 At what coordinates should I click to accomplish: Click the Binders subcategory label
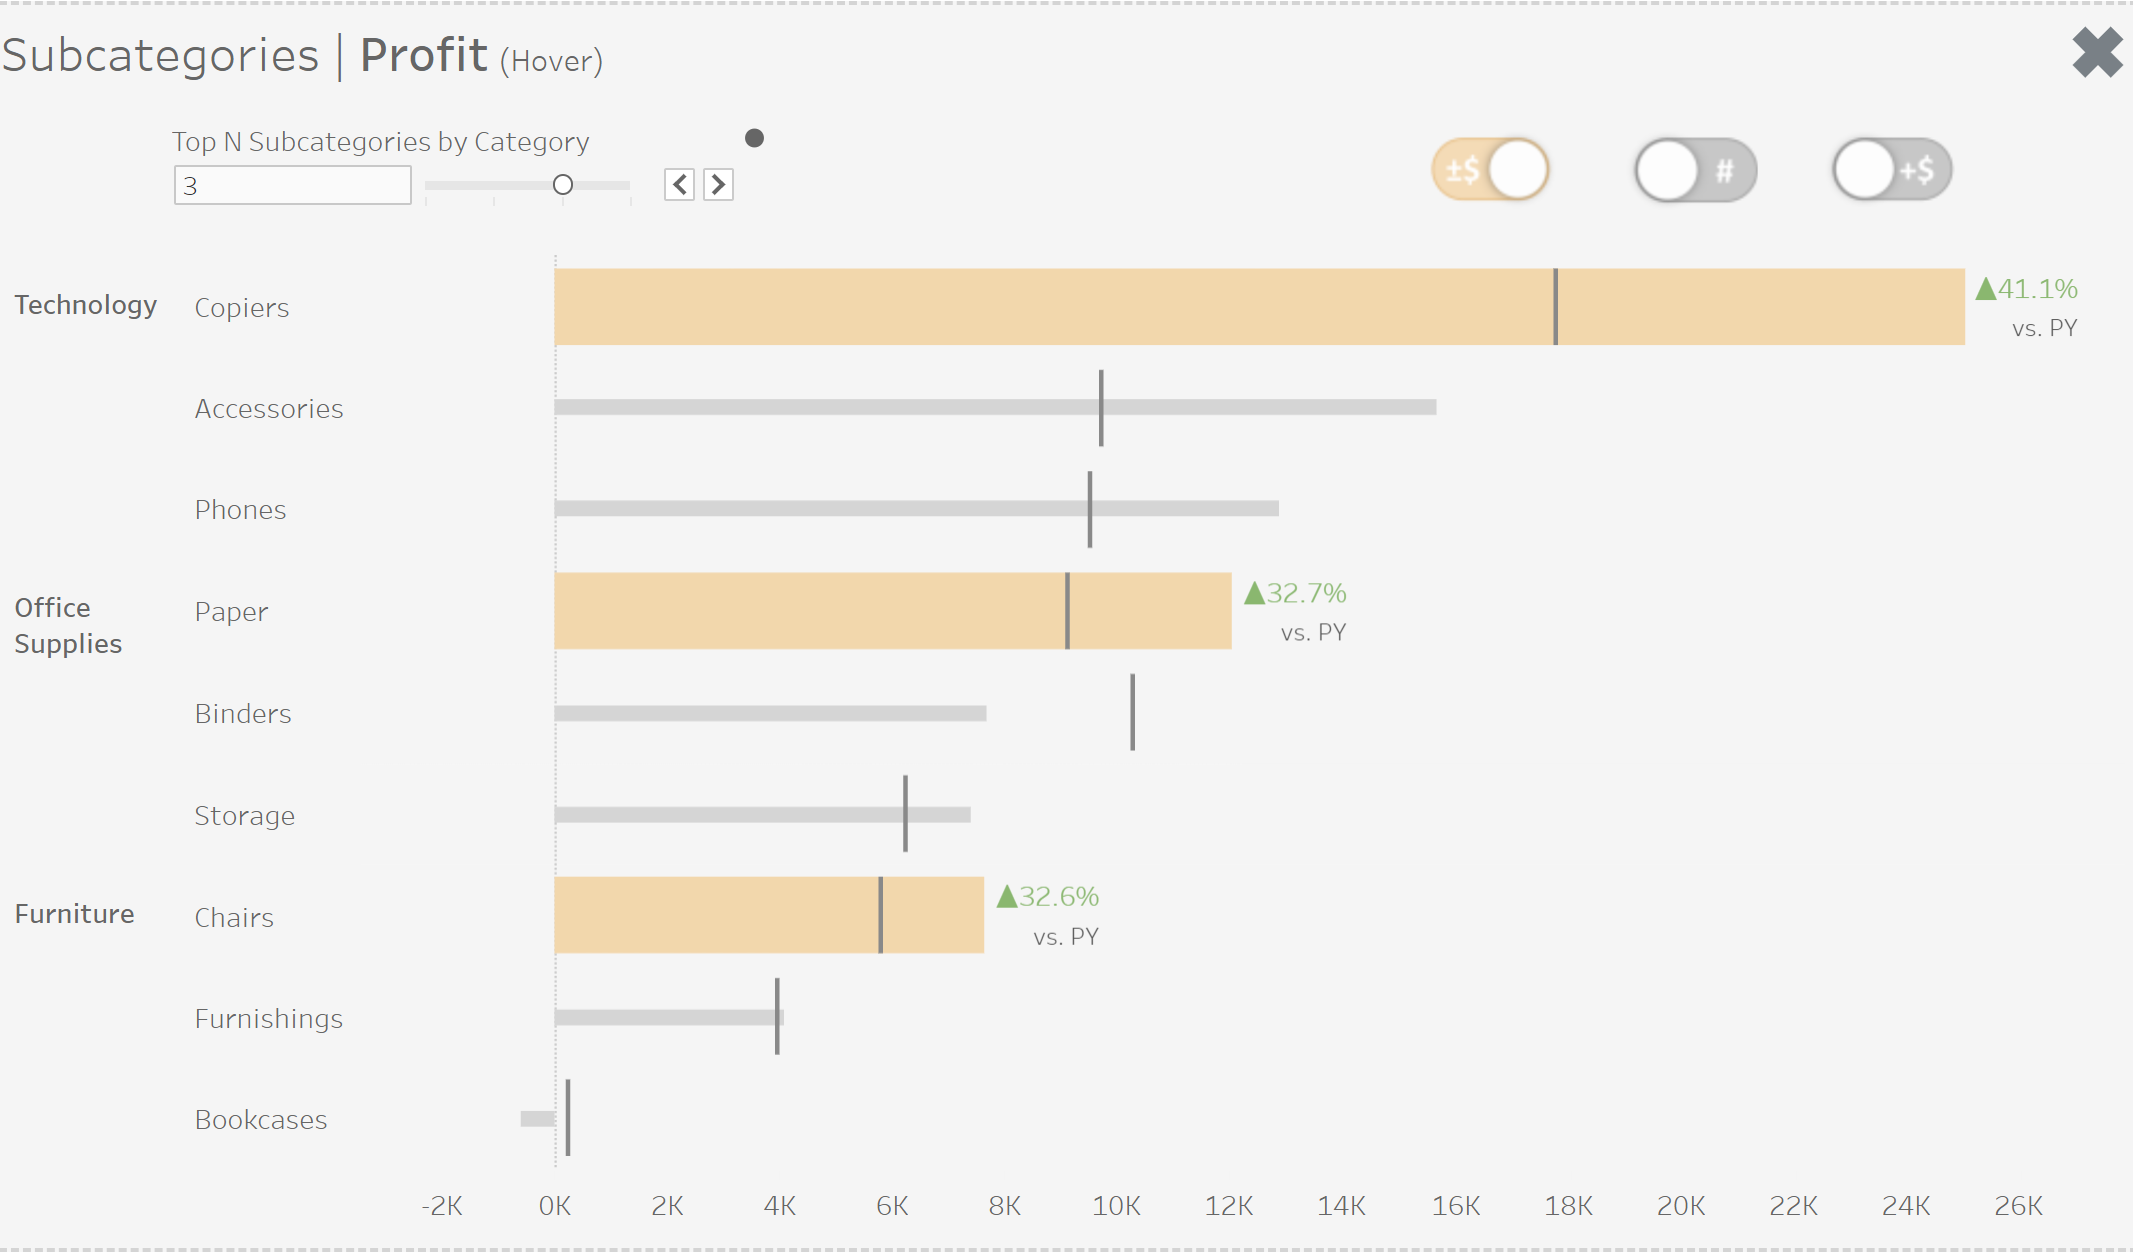coord(243,714)
